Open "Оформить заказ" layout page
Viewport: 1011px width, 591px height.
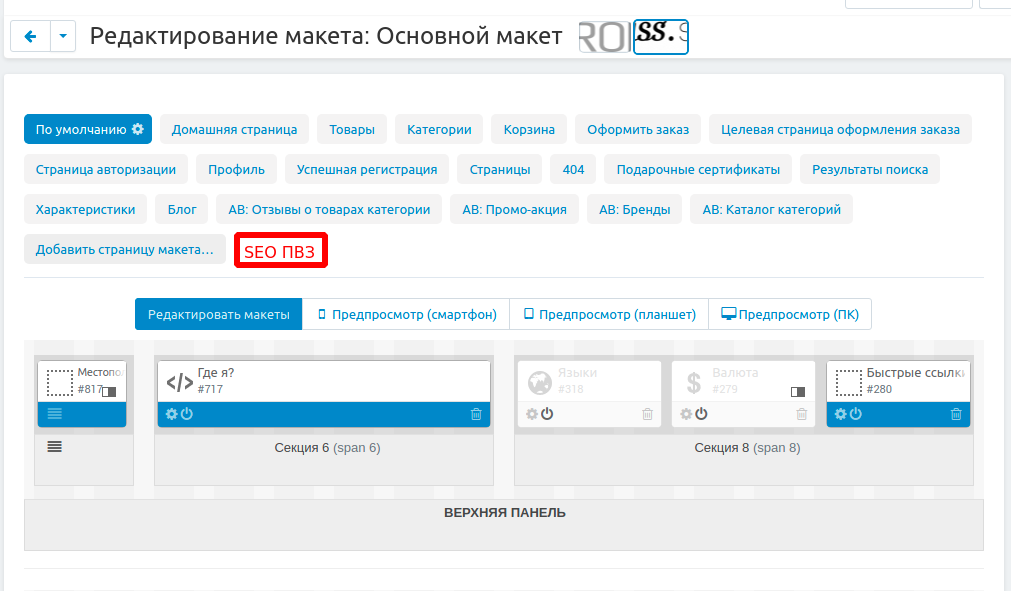click(x=637, y=129)
